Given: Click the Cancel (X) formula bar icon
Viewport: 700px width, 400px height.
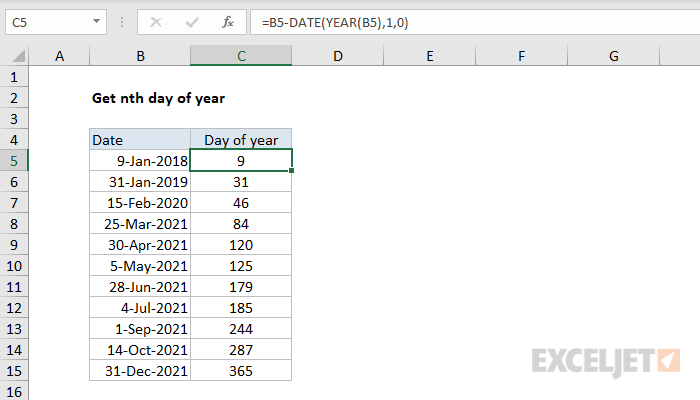Looking at the screenshot, I should pos(156,22).
